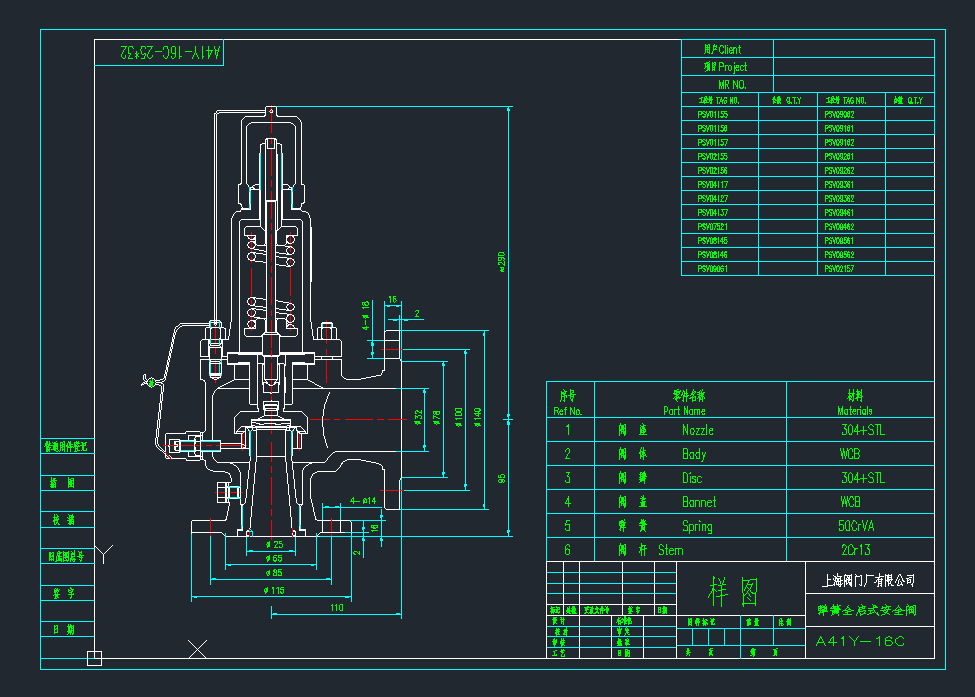This screenshot has width=975, height=697.
Task: Click the UCS origin square marker
Action: click(x=94, y=658)
